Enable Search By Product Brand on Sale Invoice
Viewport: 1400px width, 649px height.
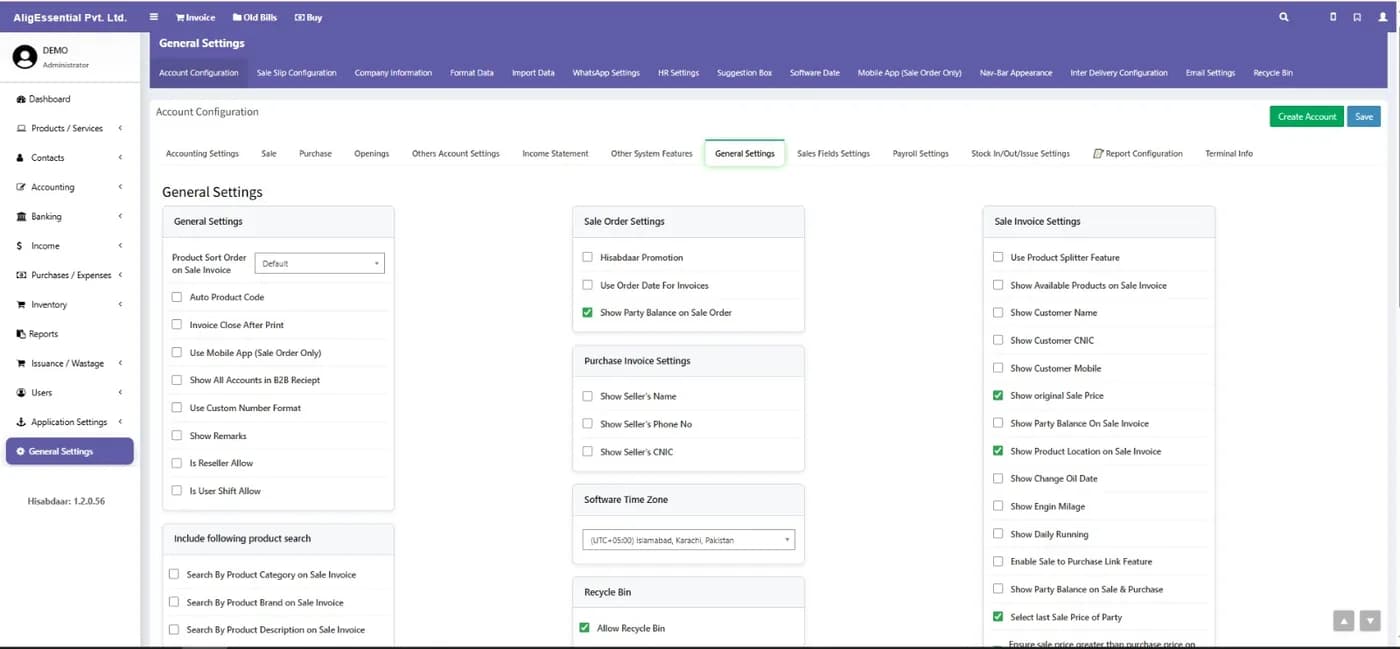point(174,602)
